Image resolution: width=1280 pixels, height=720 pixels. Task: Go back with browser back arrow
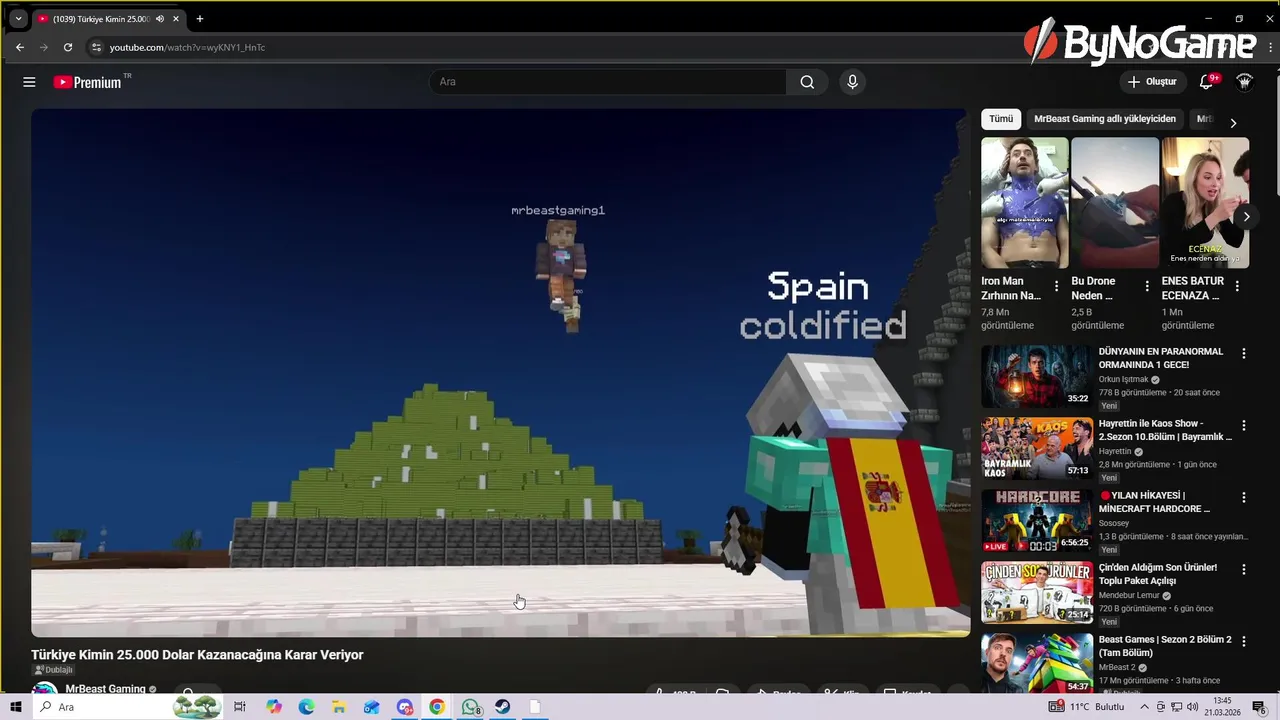click(x=20, y=47)
